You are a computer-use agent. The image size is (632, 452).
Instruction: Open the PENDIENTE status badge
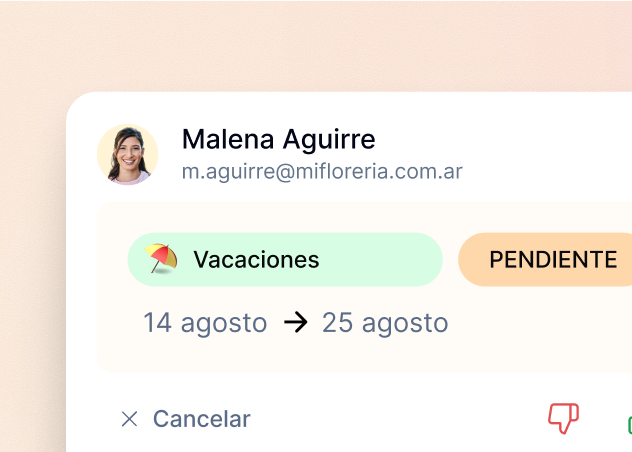545,259
